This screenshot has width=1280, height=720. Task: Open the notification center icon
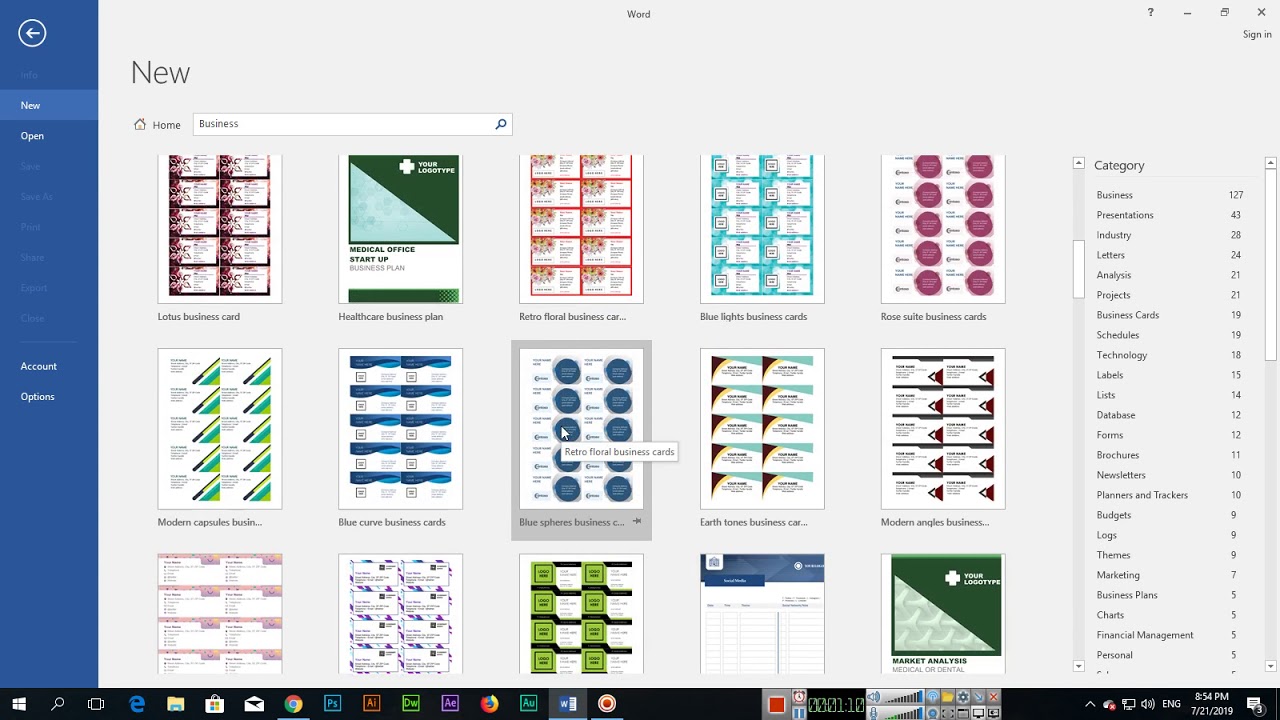pyautogui.click(x=1255, y=704)
